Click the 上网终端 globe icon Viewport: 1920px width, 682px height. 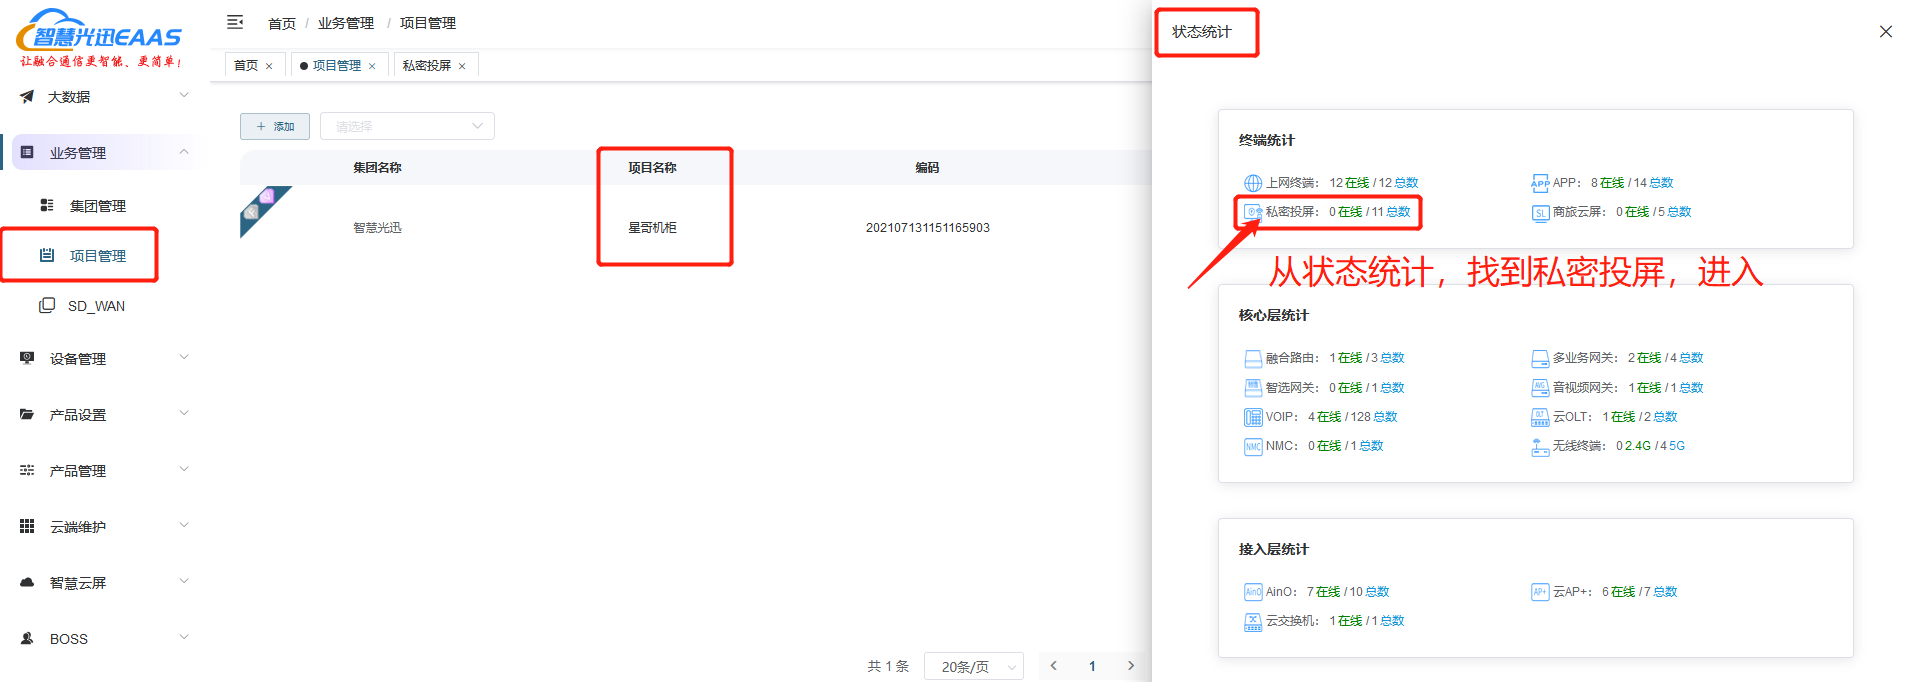[1252, 183]
